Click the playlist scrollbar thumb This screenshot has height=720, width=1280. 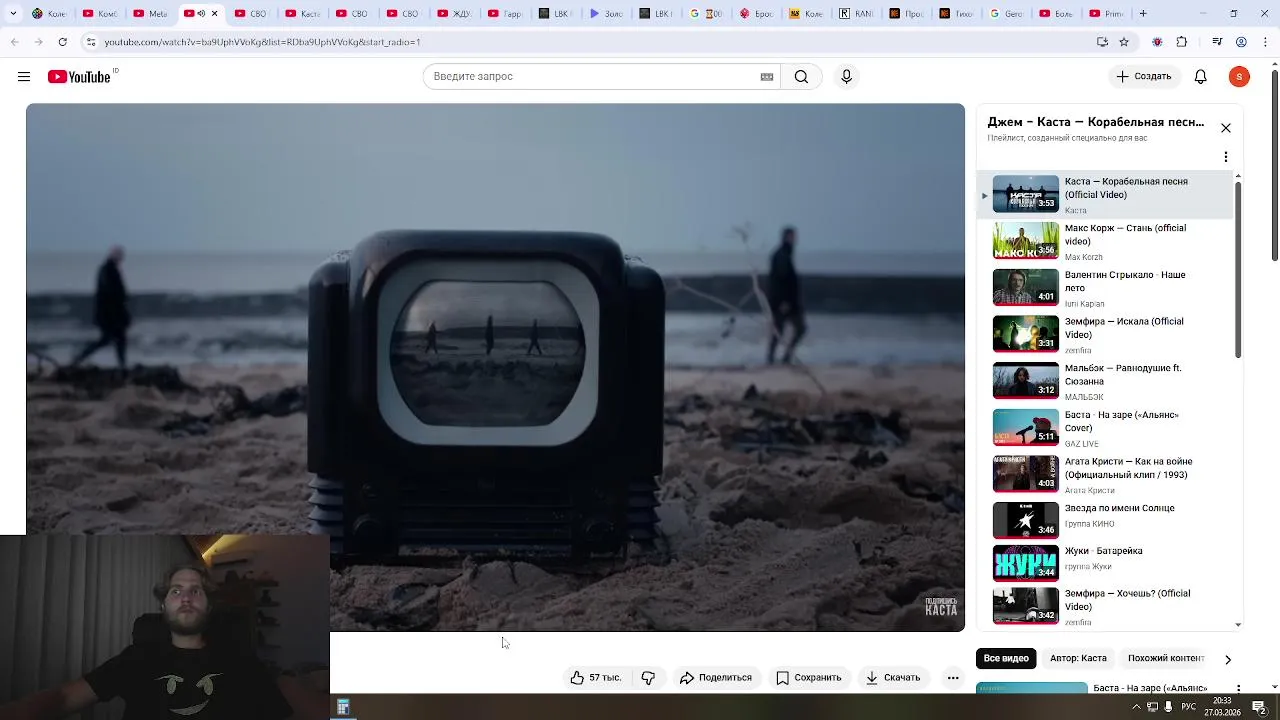click(1238, 270)
